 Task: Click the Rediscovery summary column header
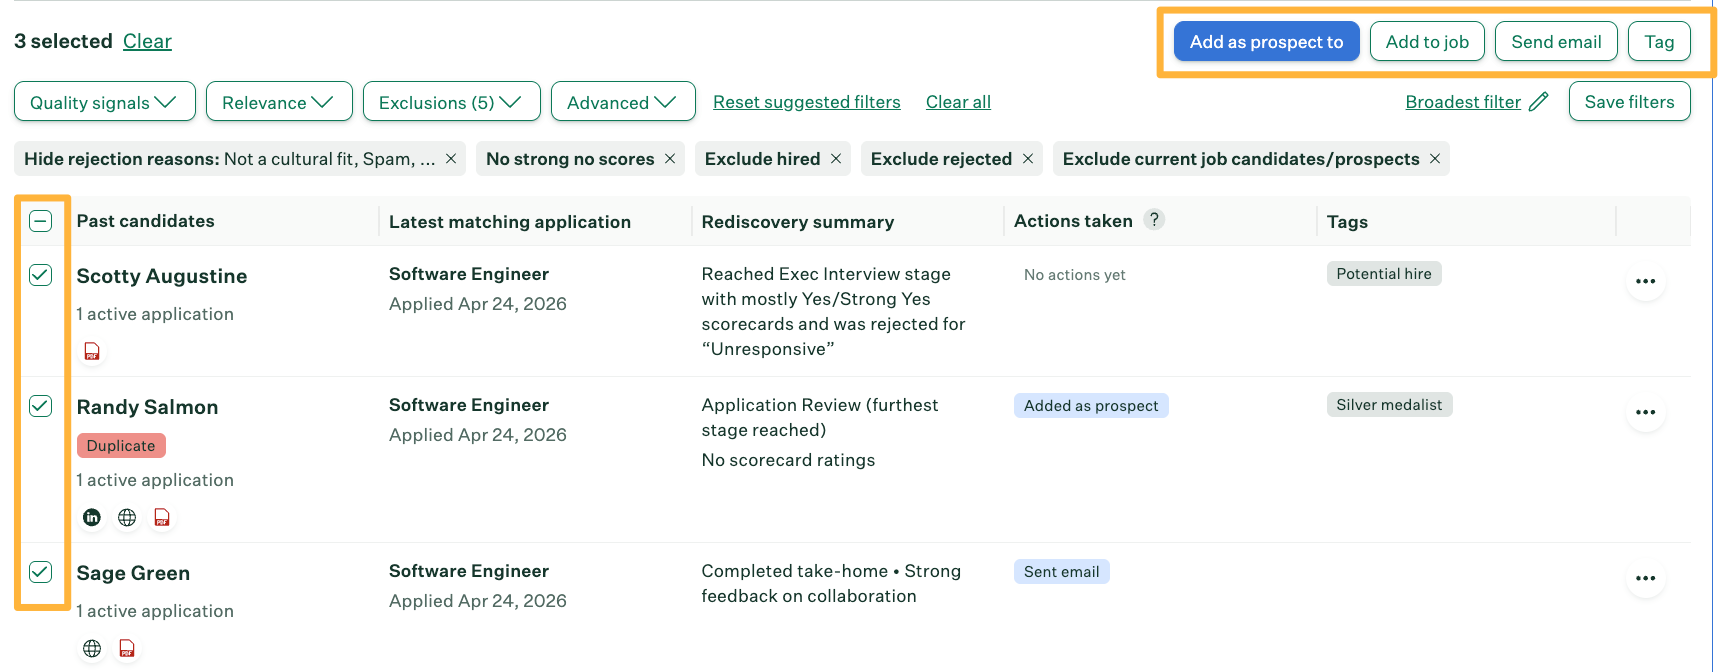[x=798, y=222]
